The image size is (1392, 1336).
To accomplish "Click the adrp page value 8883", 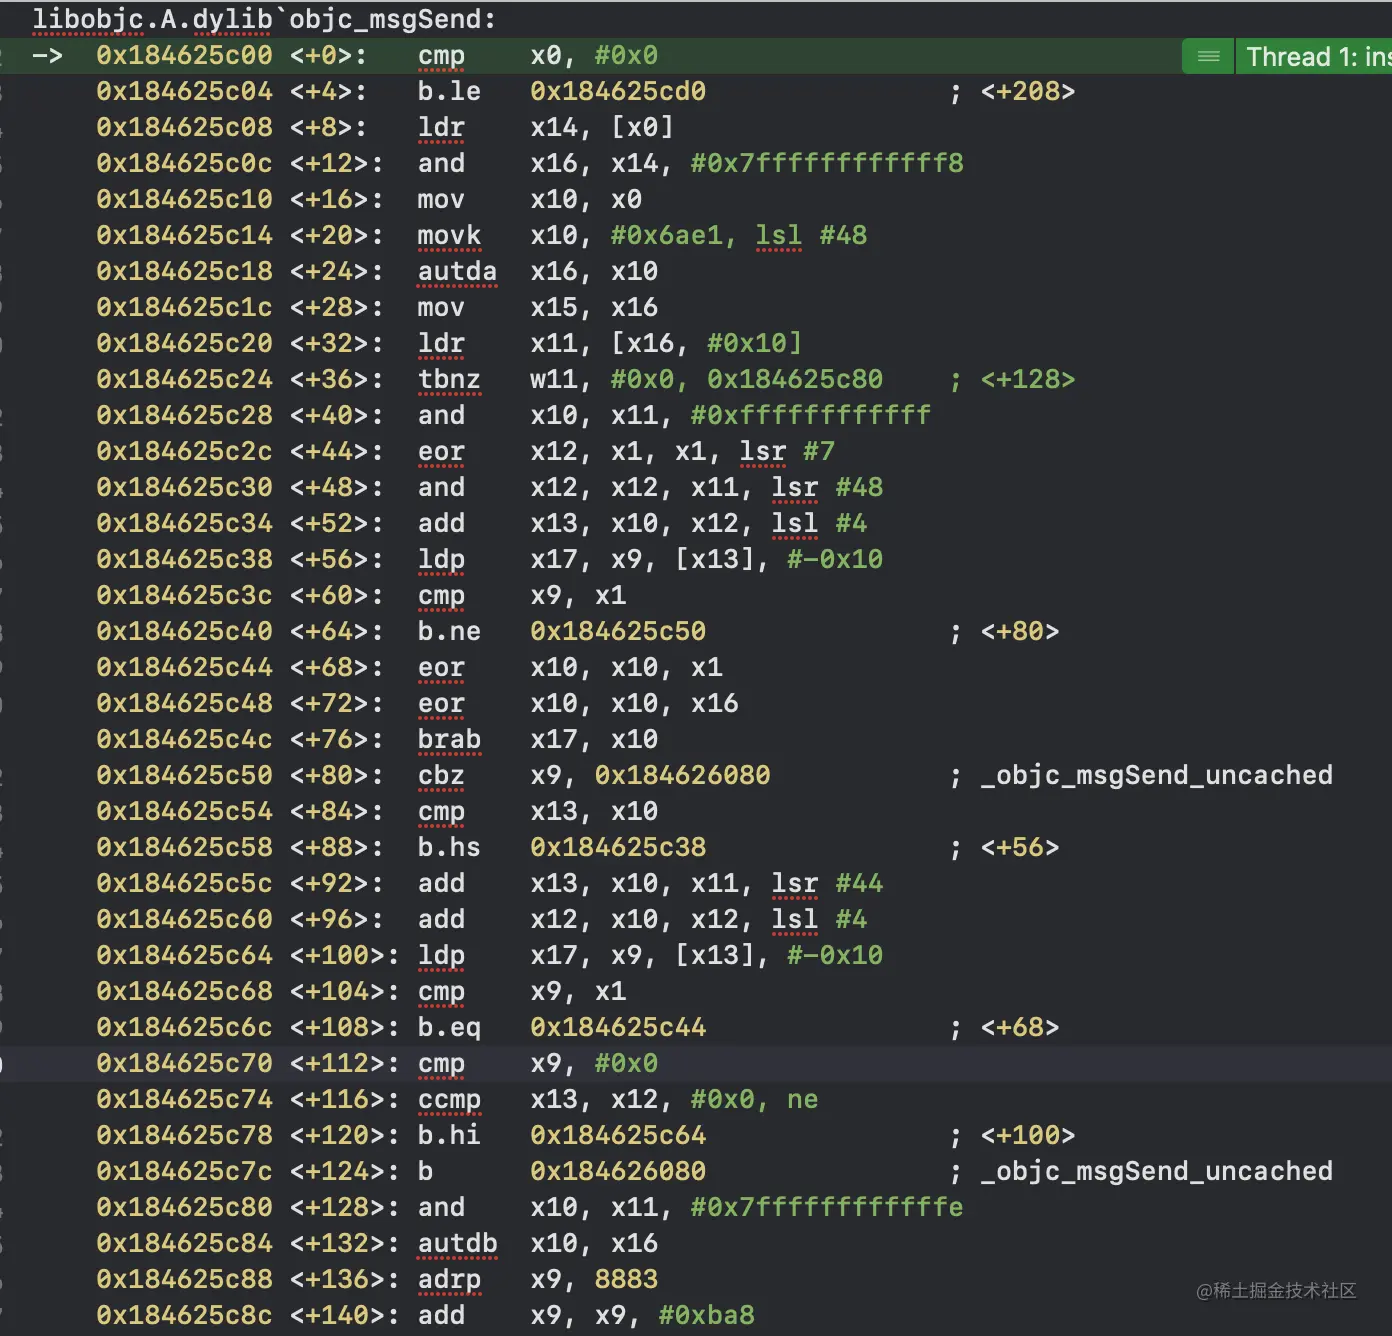I will point(626,1280).
